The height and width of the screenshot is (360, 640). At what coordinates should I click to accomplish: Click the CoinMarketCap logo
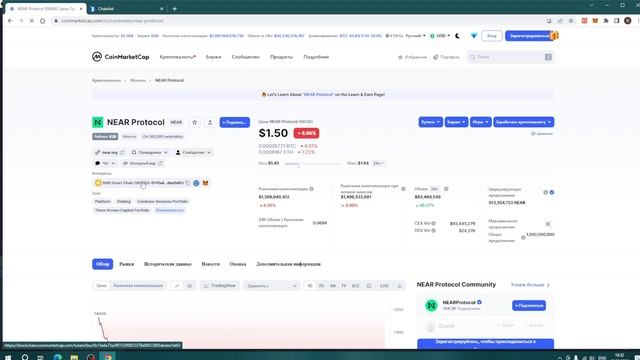tap(120, 57)
